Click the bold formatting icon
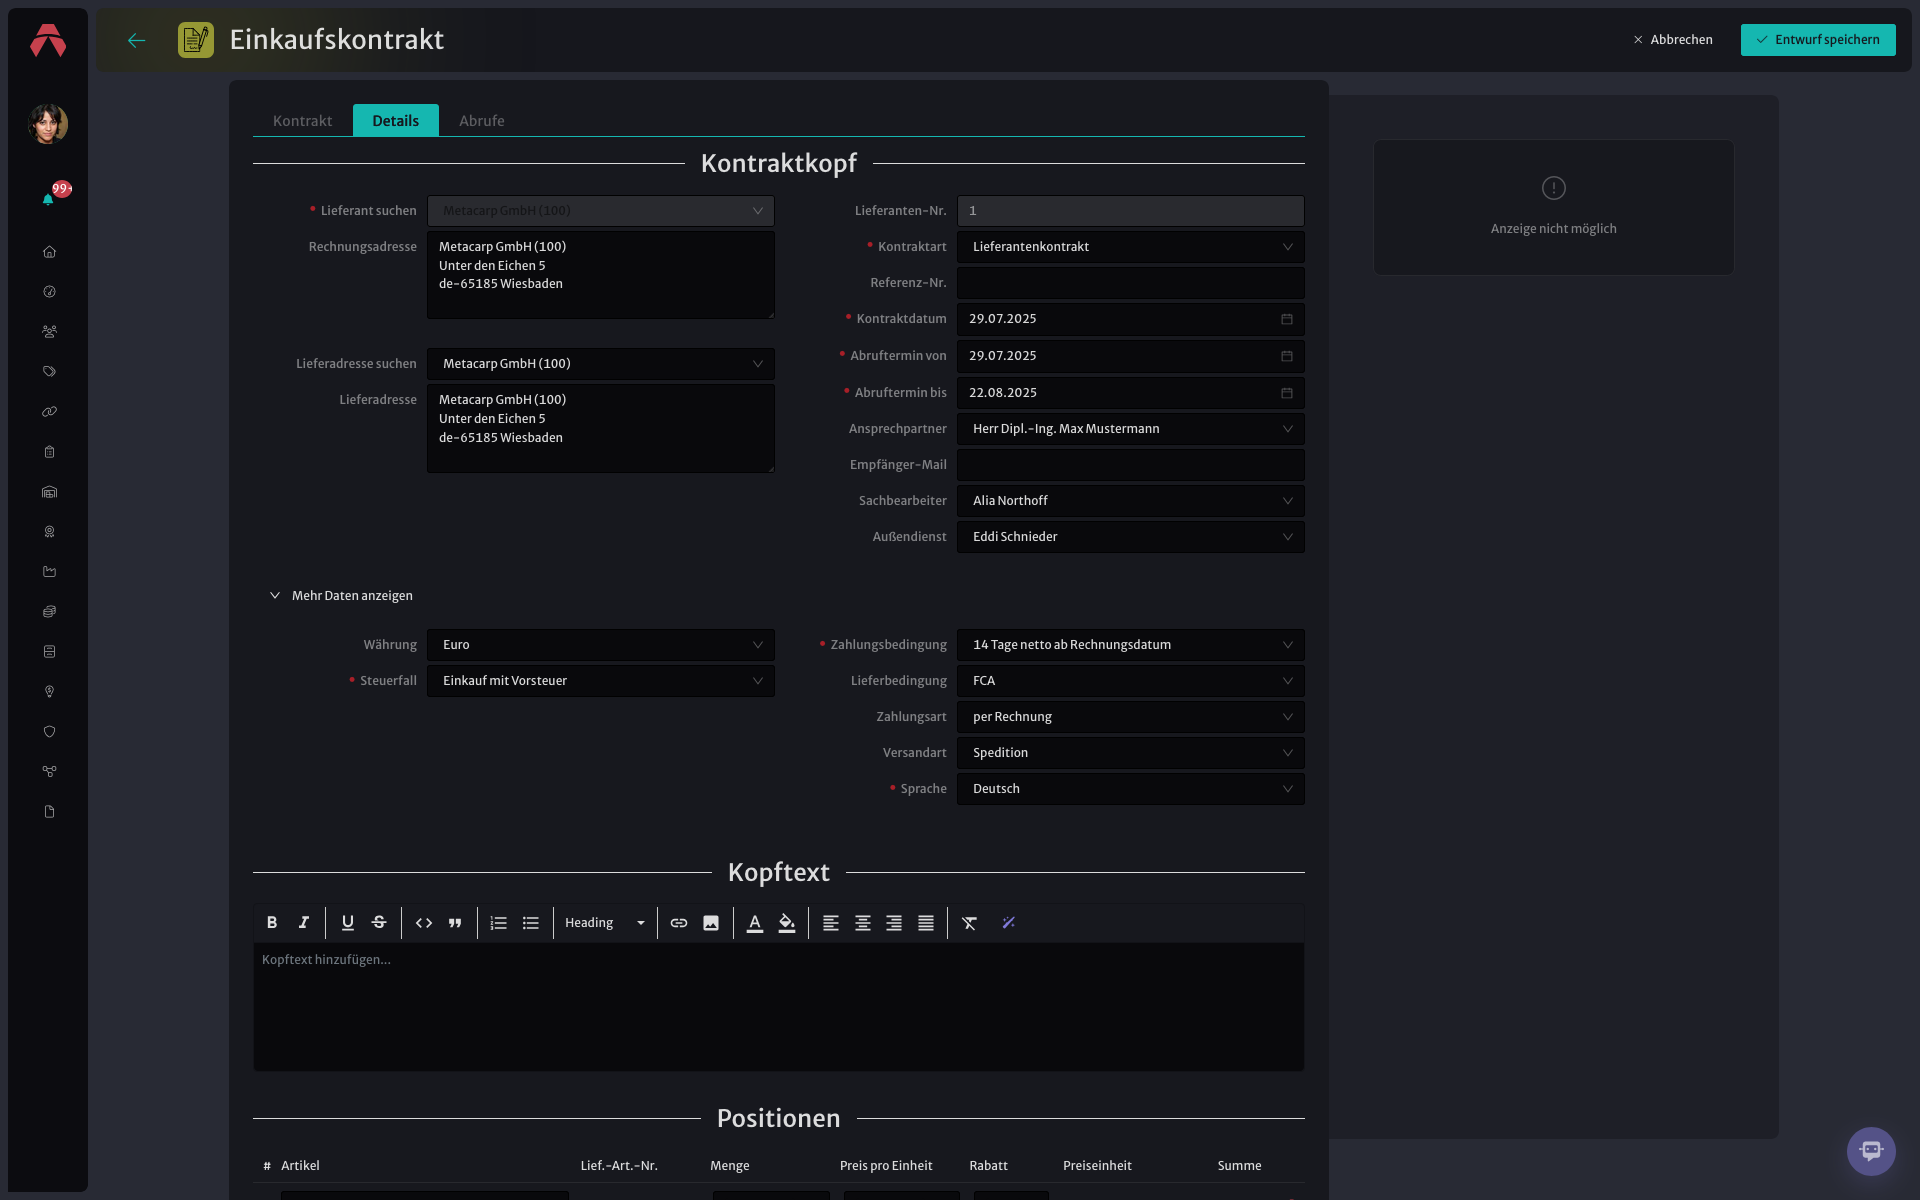 point(272,923)
